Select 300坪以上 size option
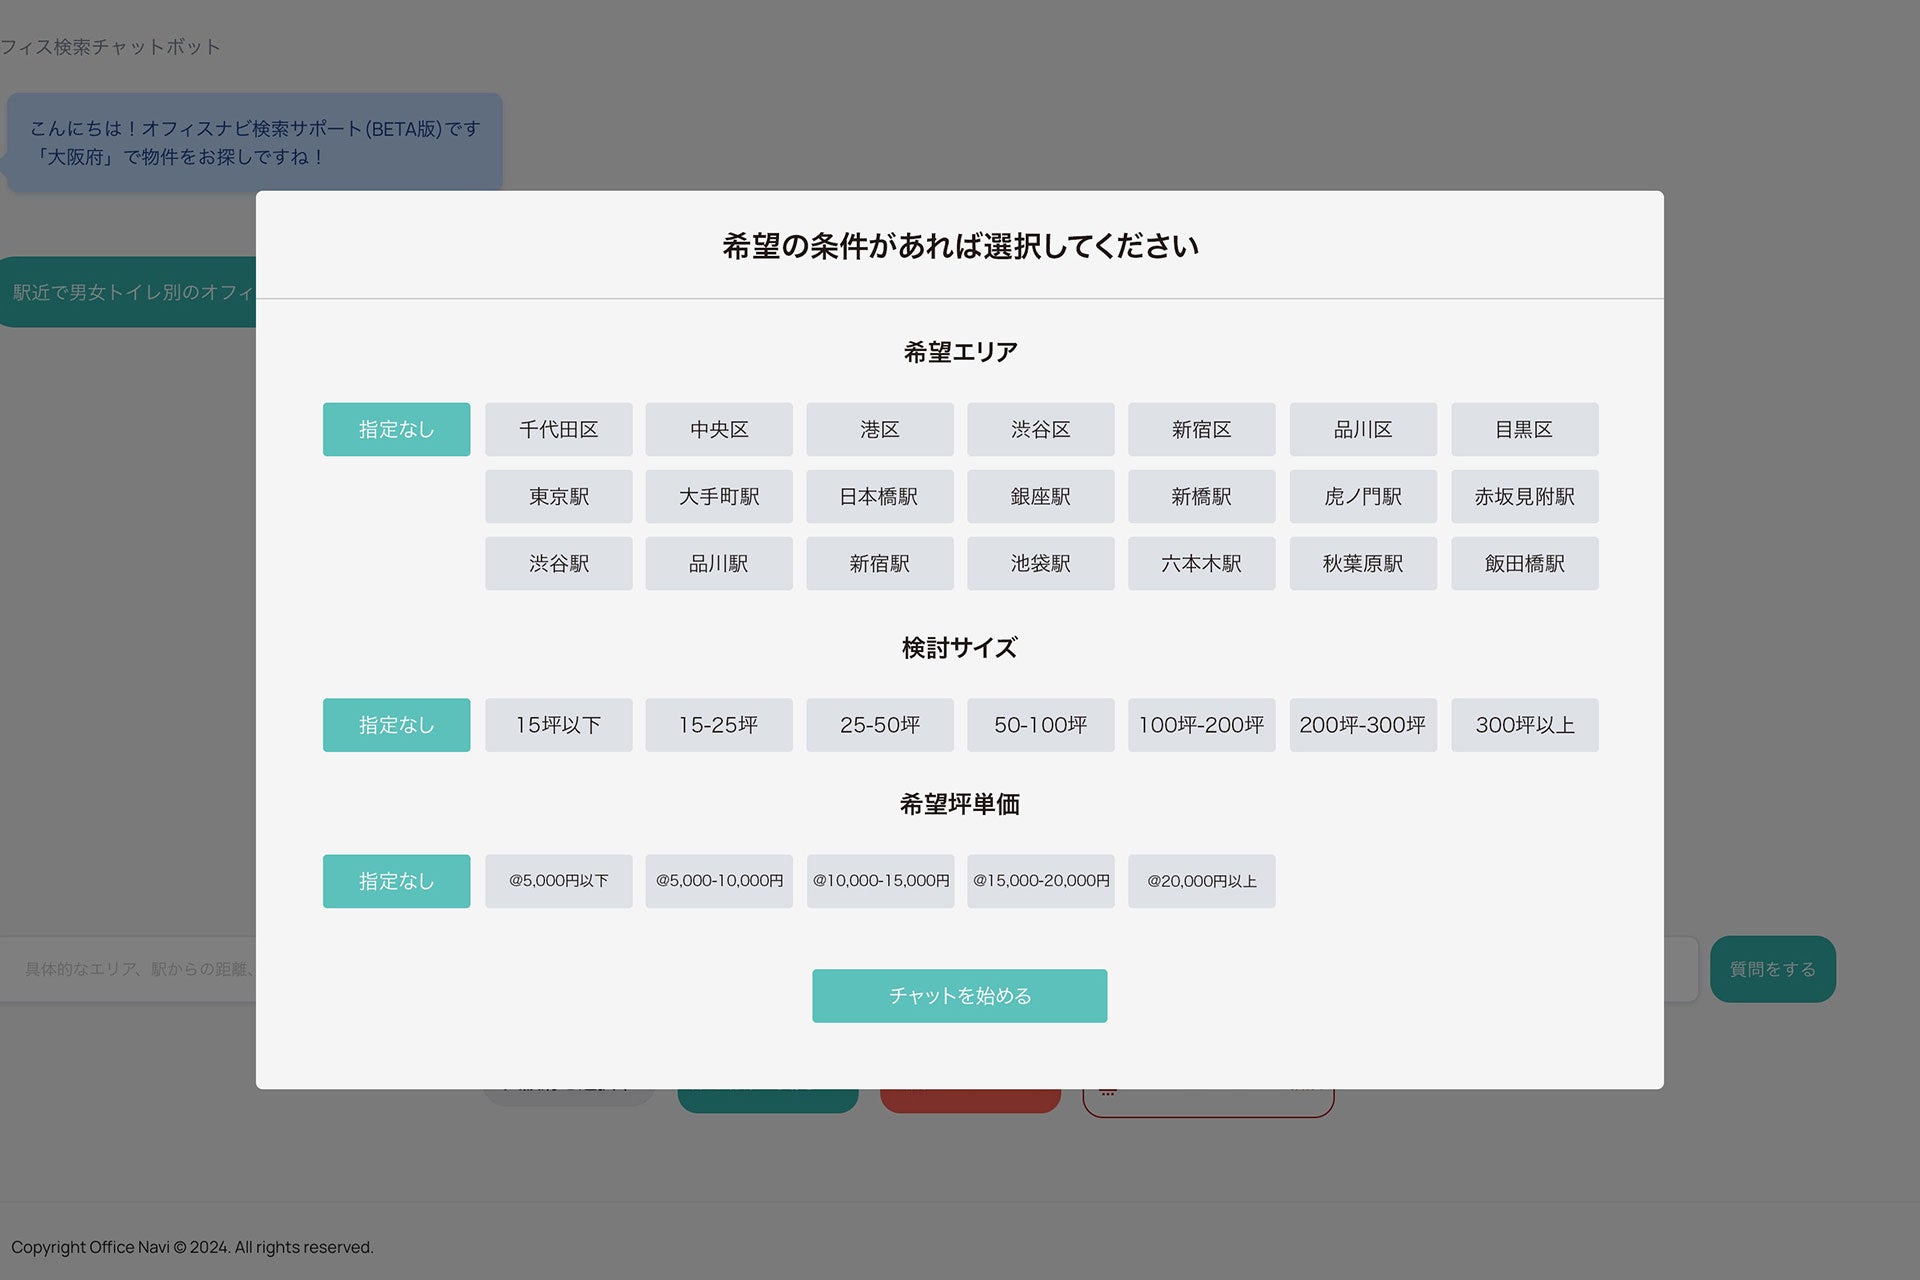Image resolution: width=1920 pixels, height=1280 pixels. point(1524,725)
